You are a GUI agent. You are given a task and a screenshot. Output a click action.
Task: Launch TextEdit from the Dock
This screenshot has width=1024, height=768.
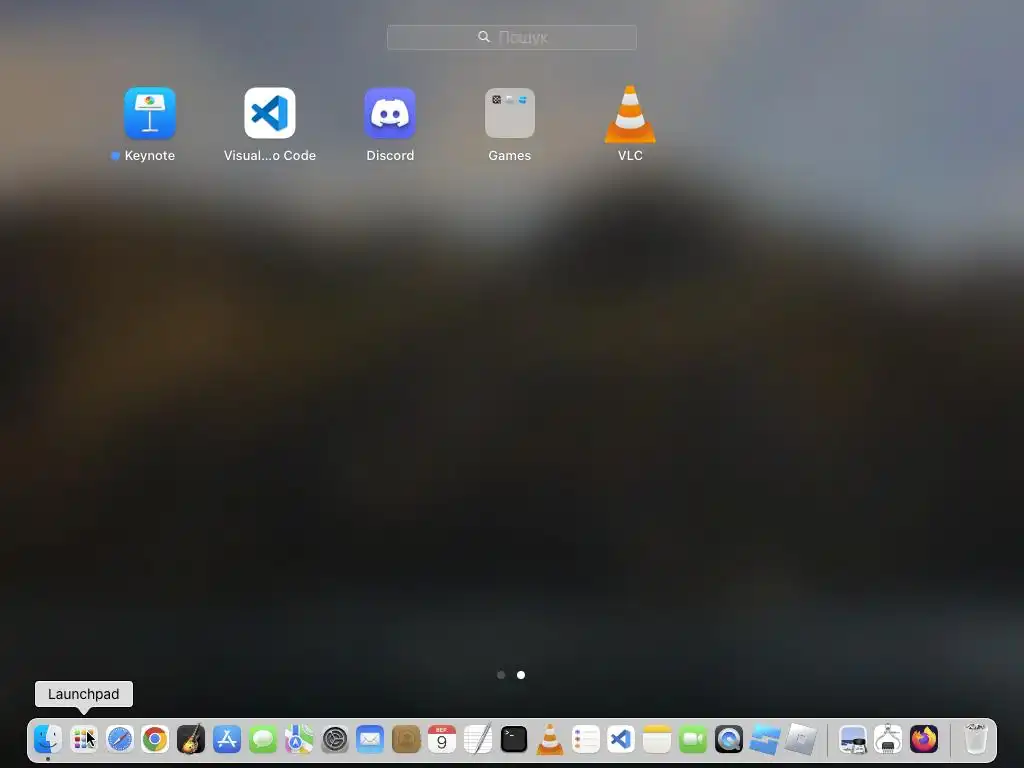pyautogui.click(x=478, y=739)
